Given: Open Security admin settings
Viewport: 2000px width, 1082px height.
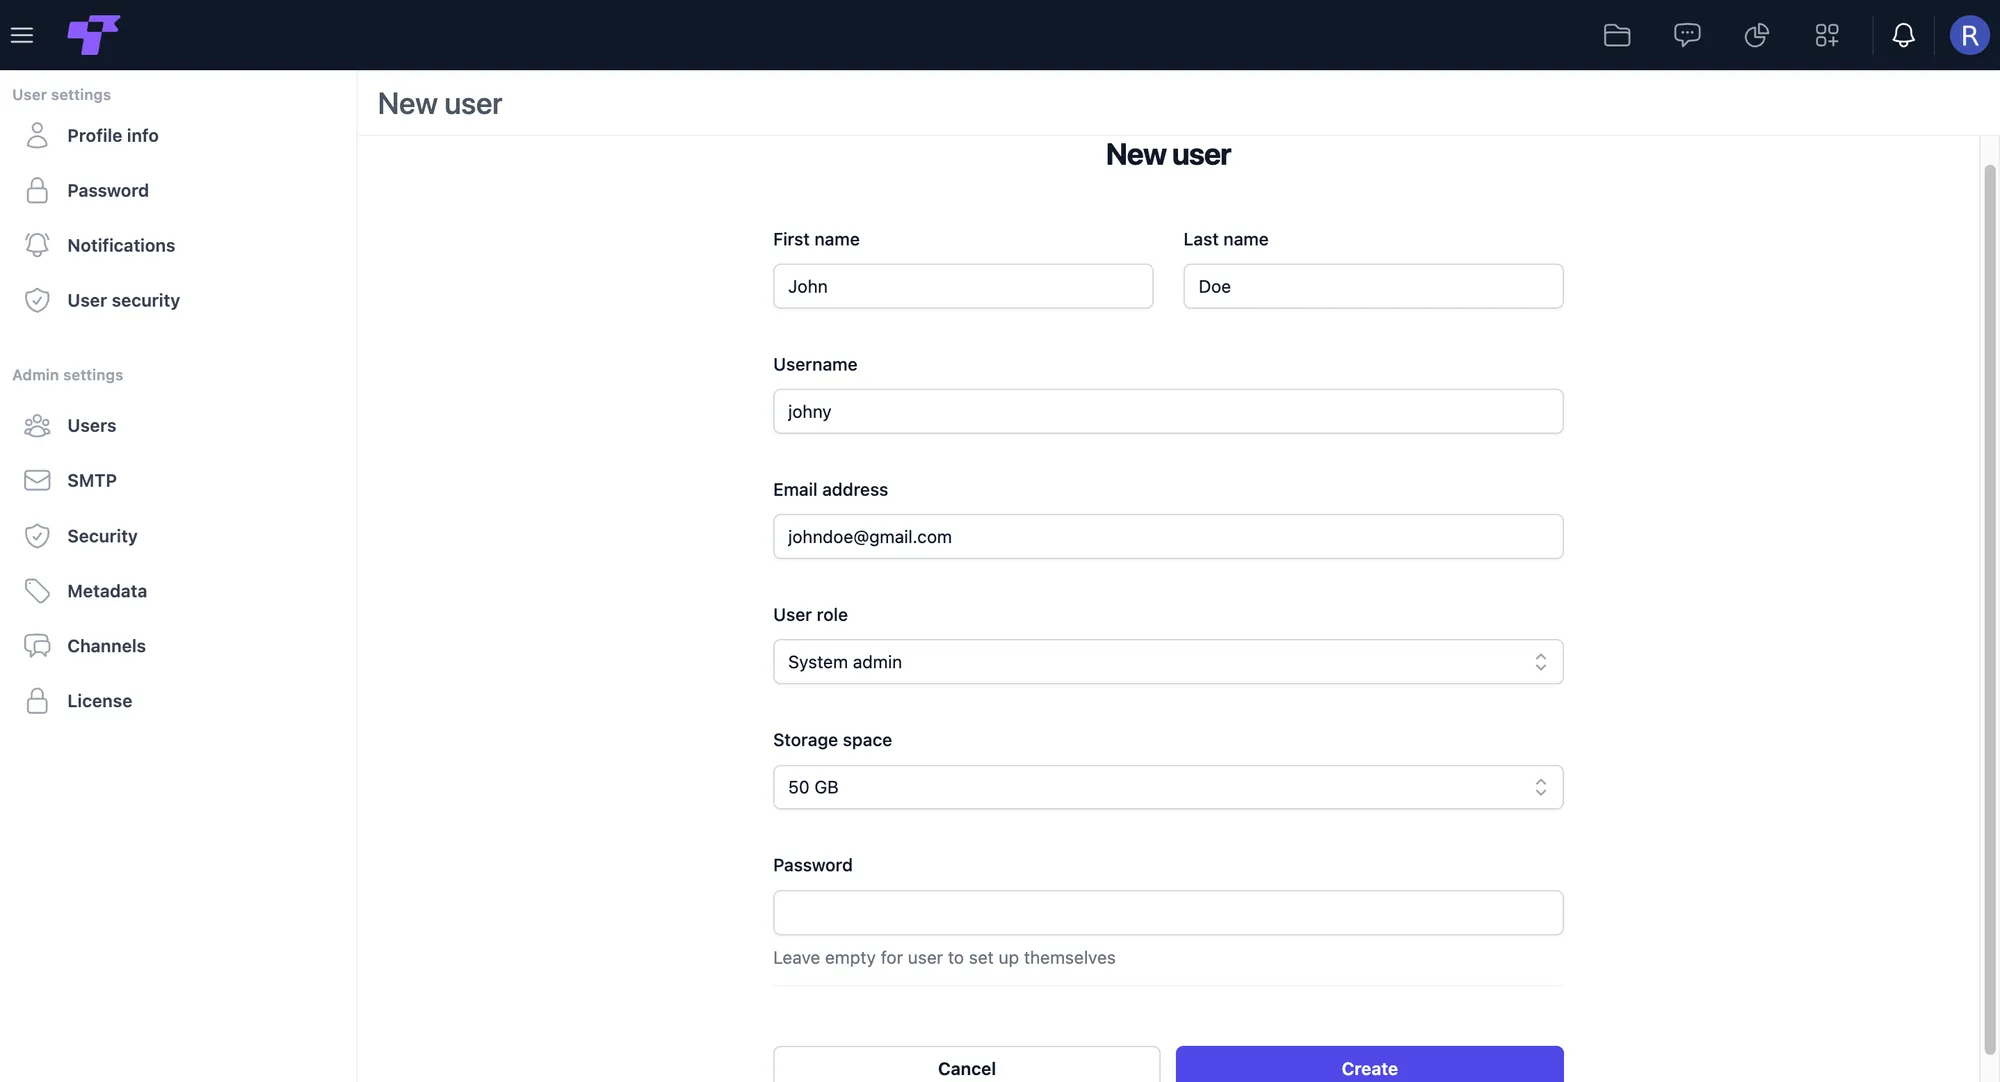Looking at the screenshot, I should click(102, 536).
